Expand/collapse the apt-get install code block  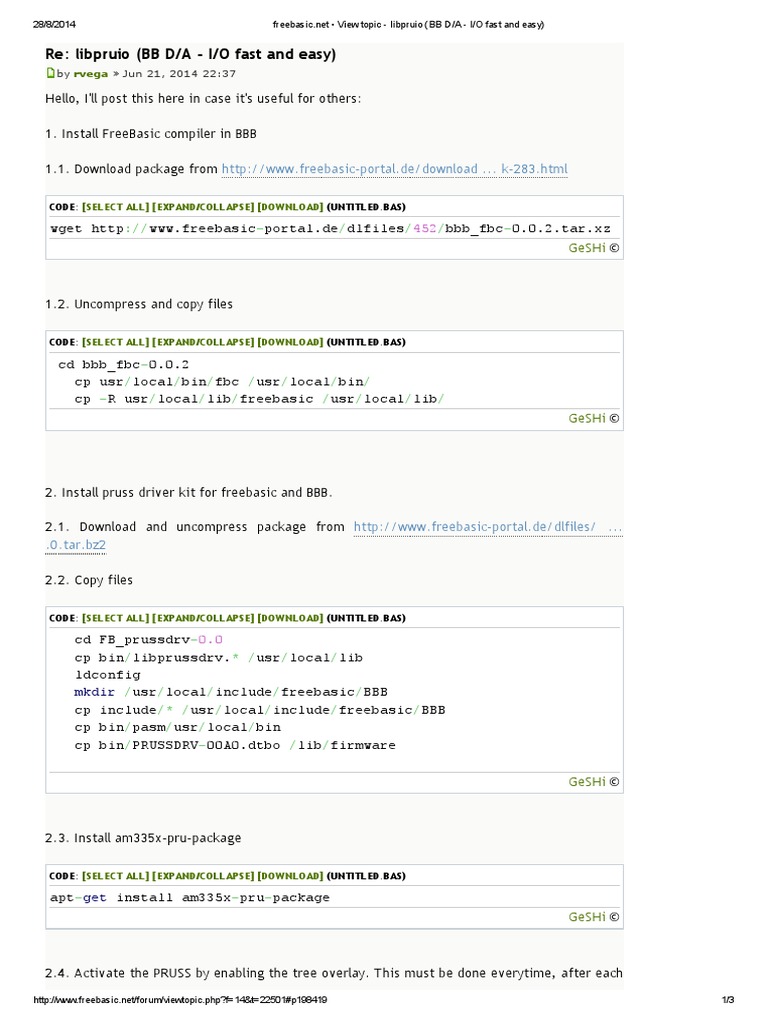coord(203,876)
